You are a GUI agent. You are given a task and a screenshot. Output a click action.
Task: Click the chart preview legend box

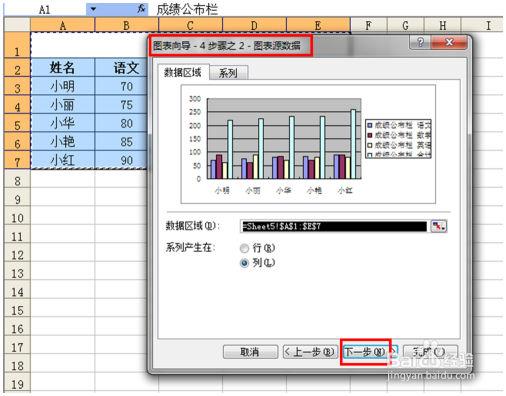click(x=398, y=138)
